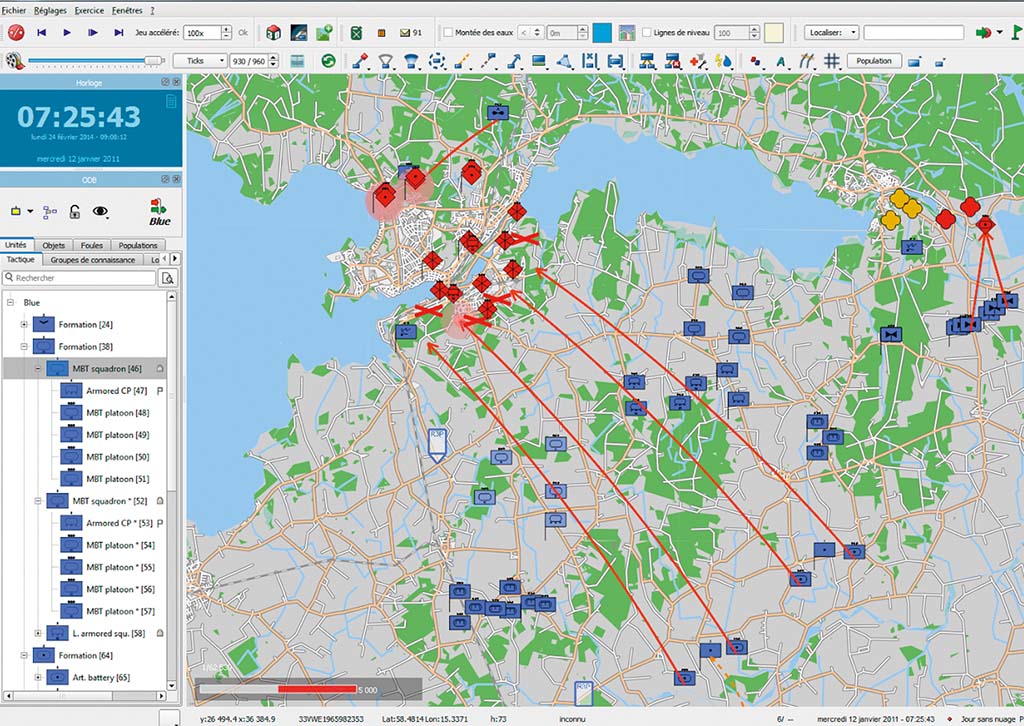Toggle the Lignes de niveau checkbox
The width and height of the screenshot is (1024, 726).
[645, 33]
